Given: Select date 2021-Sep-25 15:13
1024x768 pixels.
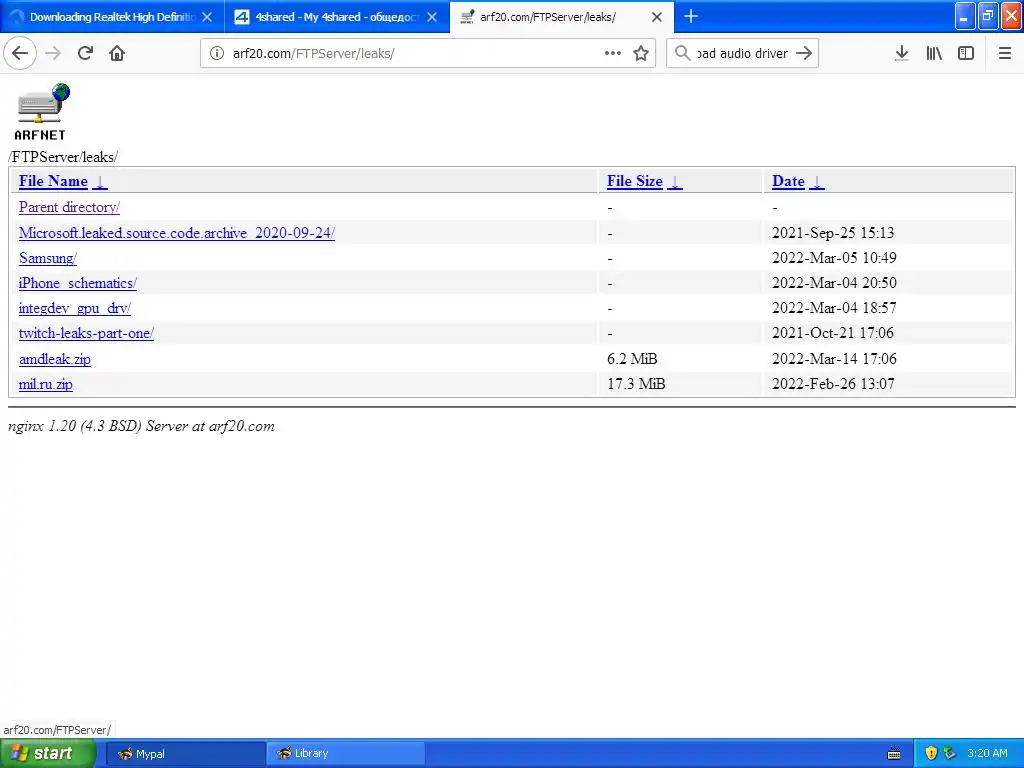Looking at the screenshot, I should tap(833, 232).
